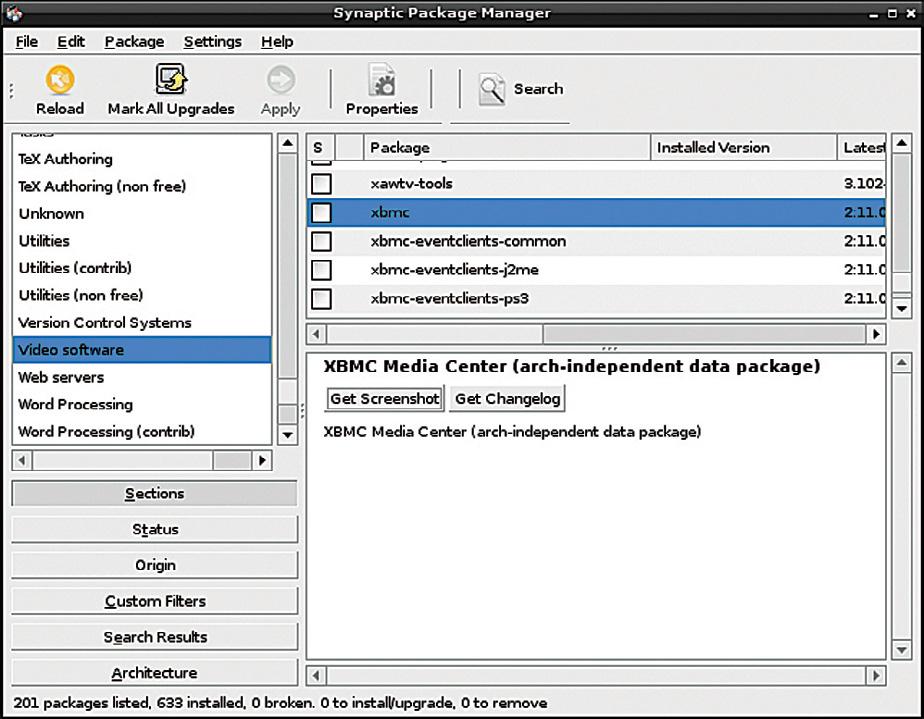The image size is (924, 719).
Task: Click description pane scroll-right arrow
Action: (x=876, y=675)
